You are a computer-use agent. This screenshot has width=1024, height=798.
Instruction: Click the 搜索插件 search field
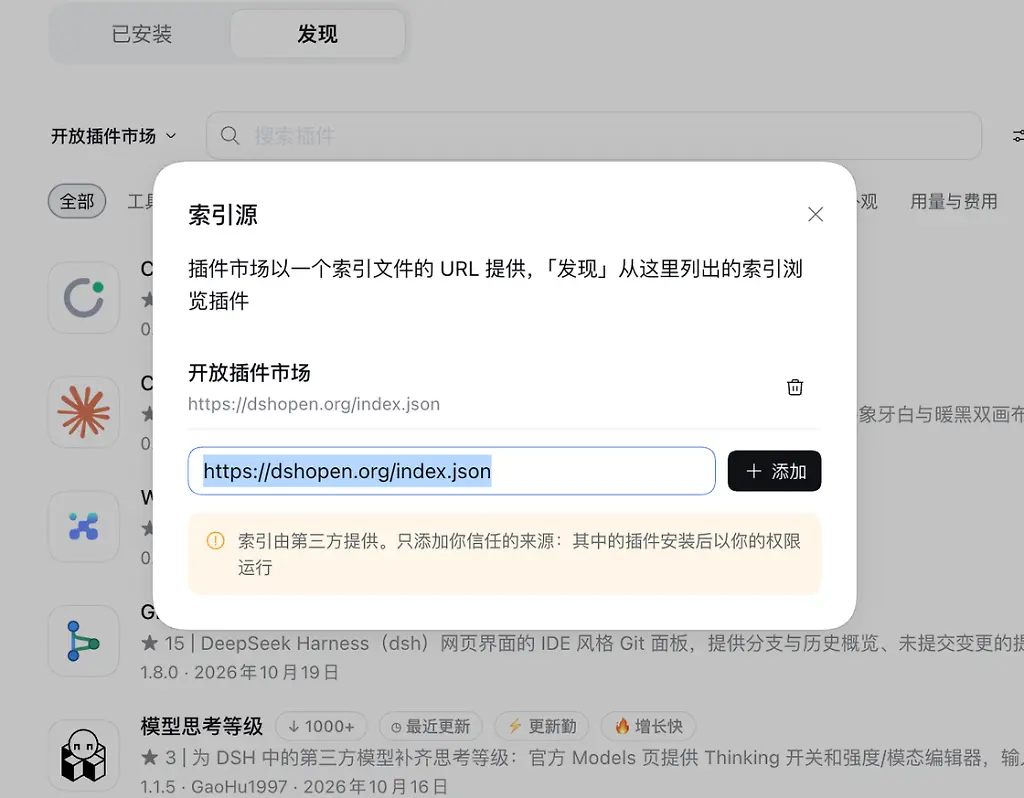(x=594, y=136)
